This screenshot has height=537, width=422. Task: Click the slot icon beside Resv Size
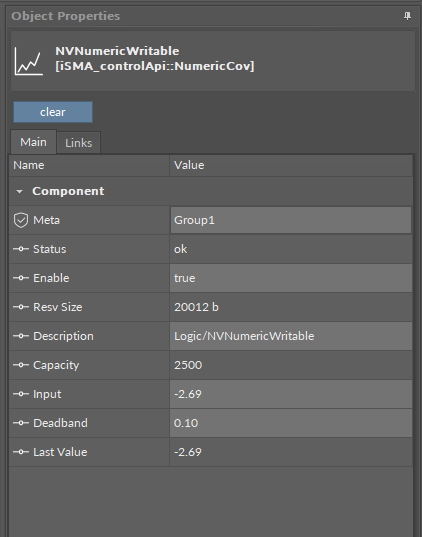21,307
